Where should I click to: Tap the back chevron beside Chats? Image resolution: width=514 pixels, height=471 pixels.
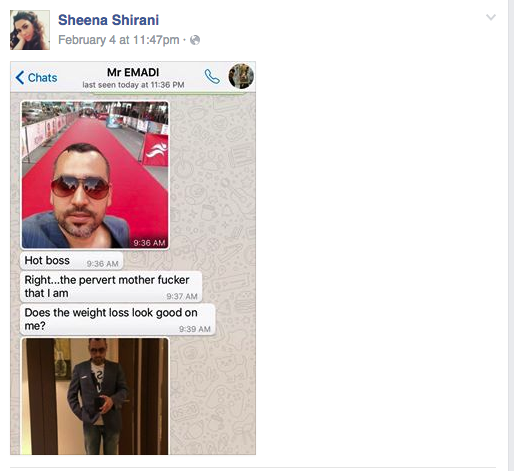tap(20, 78)
